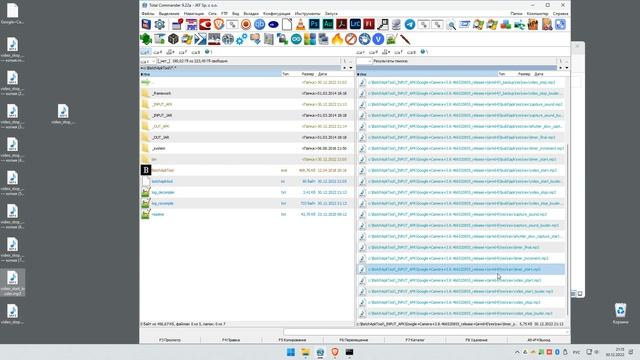This screenshot has height=360, width=640.
Task: Open File Explorer from taskbar
Action: click(x=305, y=352)
